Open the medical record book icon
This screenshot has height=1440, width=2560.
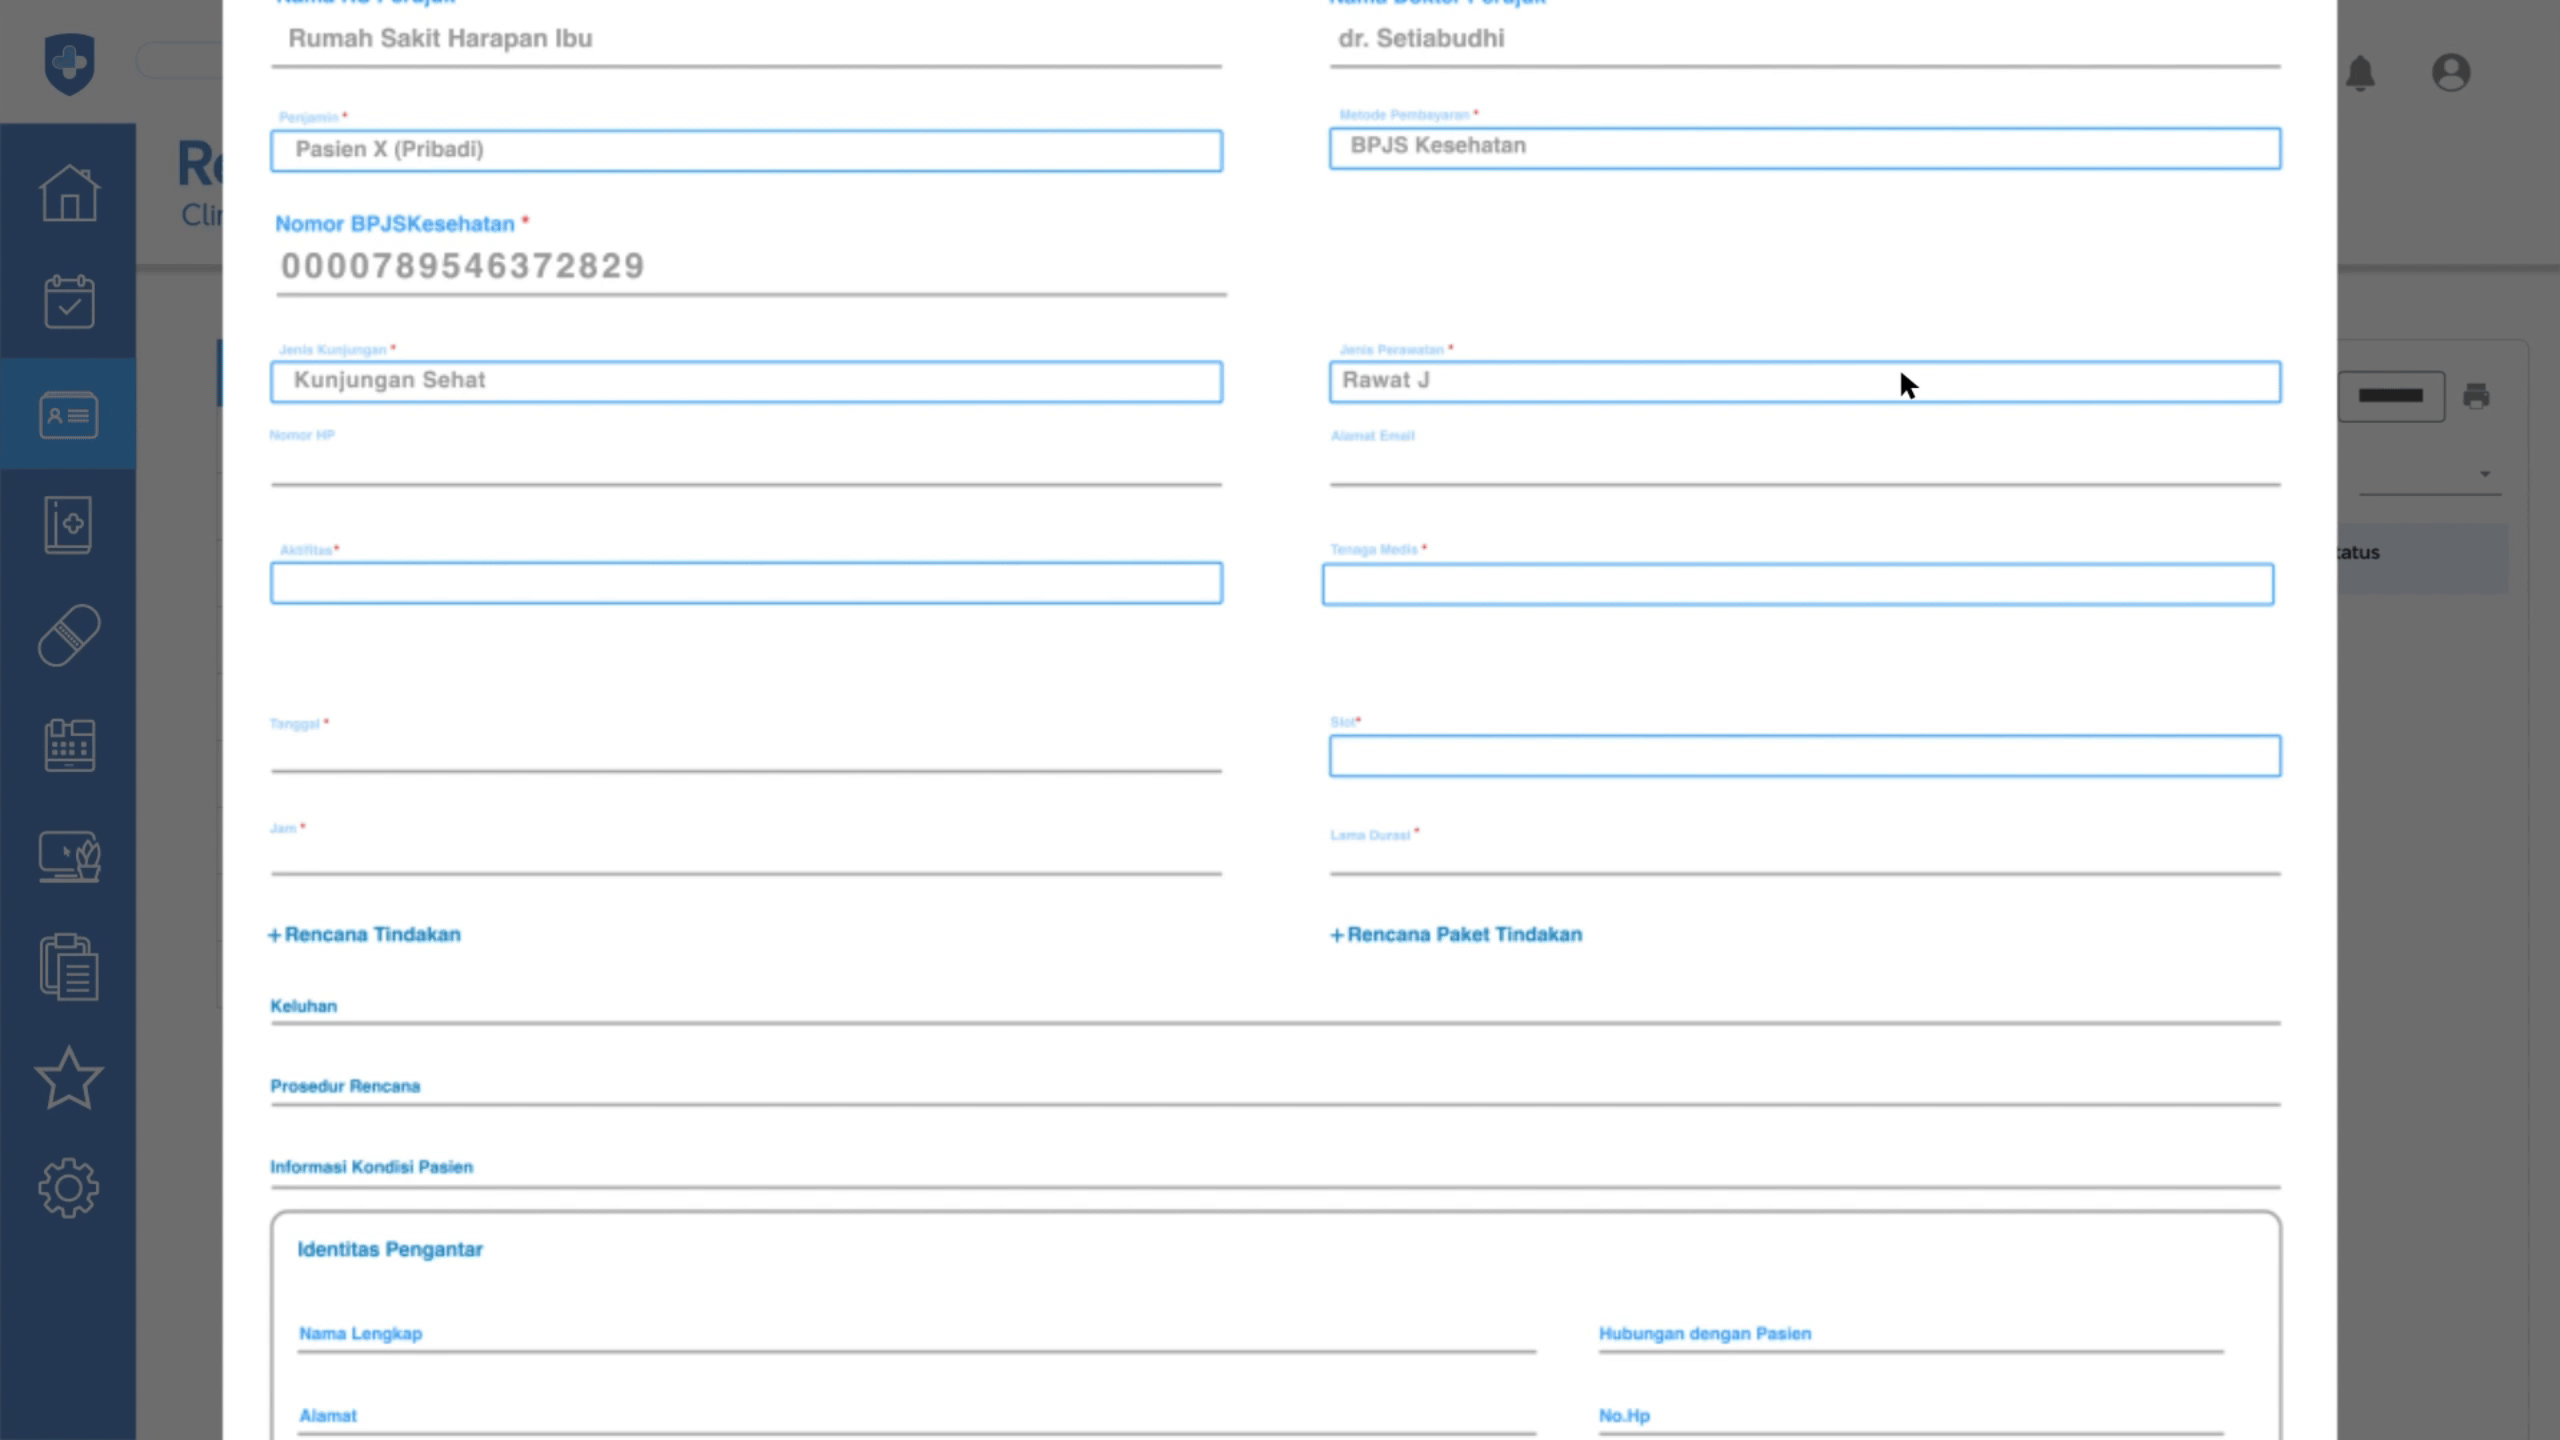(69, 524)
